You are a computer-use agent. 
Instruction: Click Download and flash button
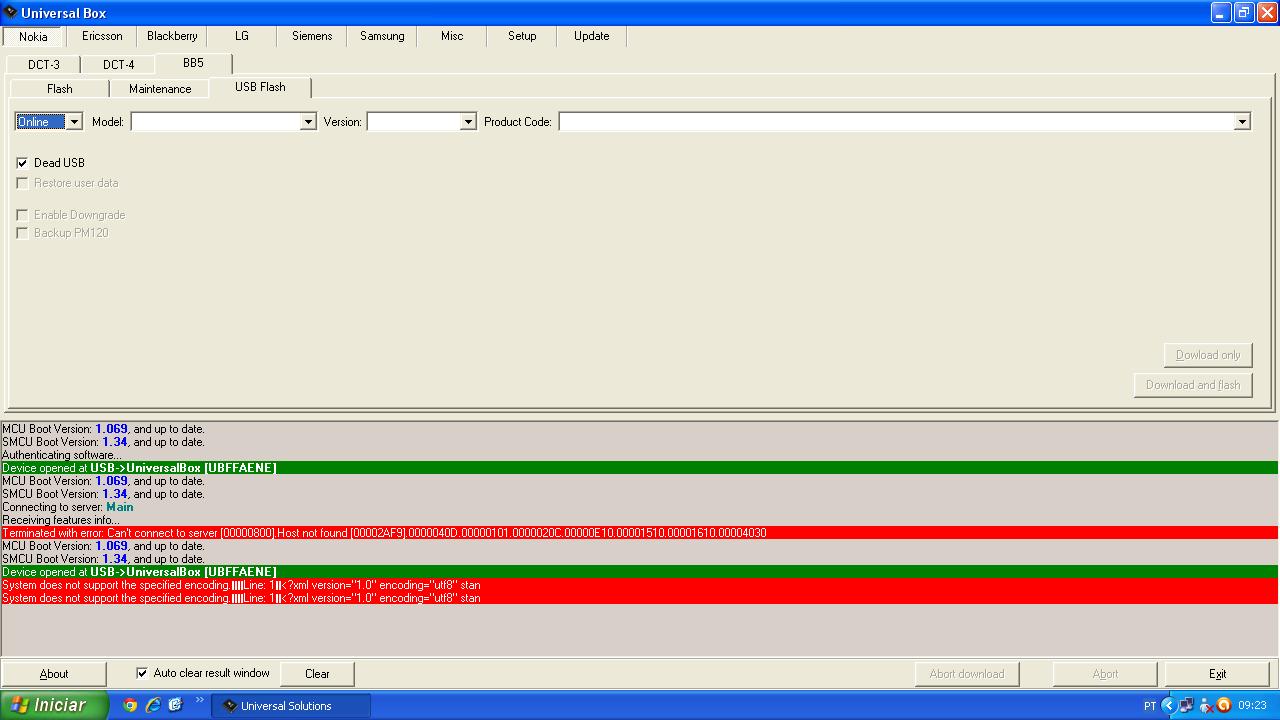1193,385
